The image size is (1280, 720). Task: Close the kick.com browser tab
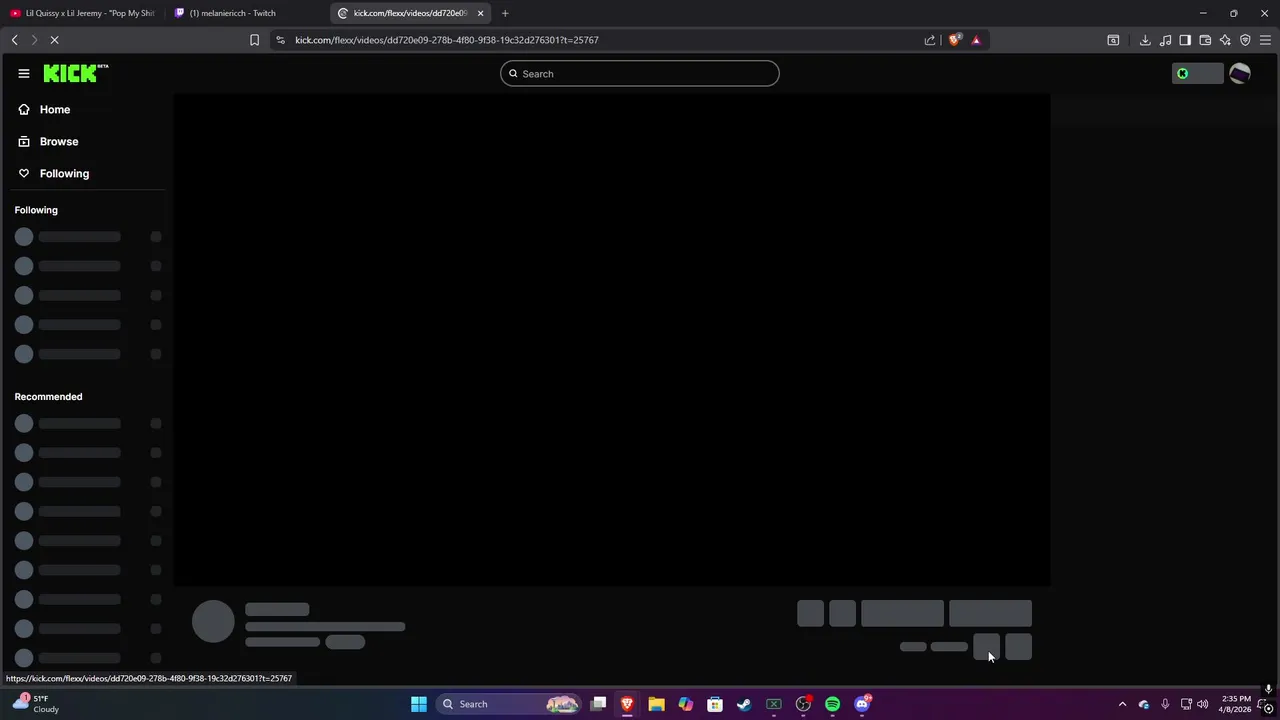481,13
